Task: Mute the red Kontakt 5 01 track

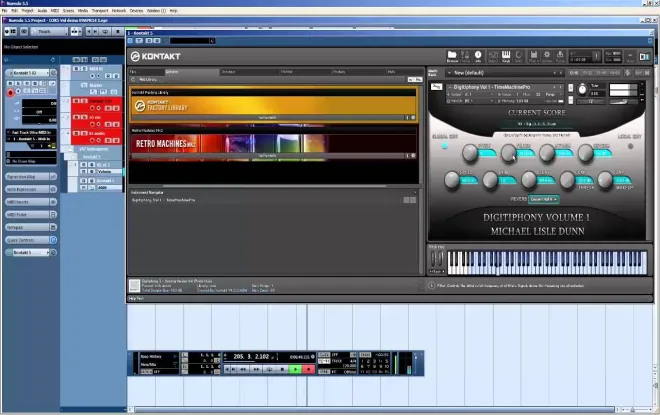Action: tap(77, 101)
